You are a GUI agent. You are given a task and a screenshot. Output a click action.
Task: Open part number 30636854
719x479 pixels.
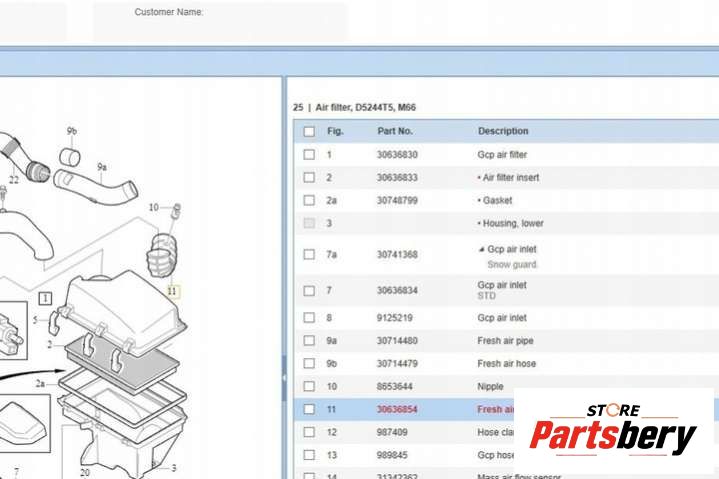coord(397,409)
